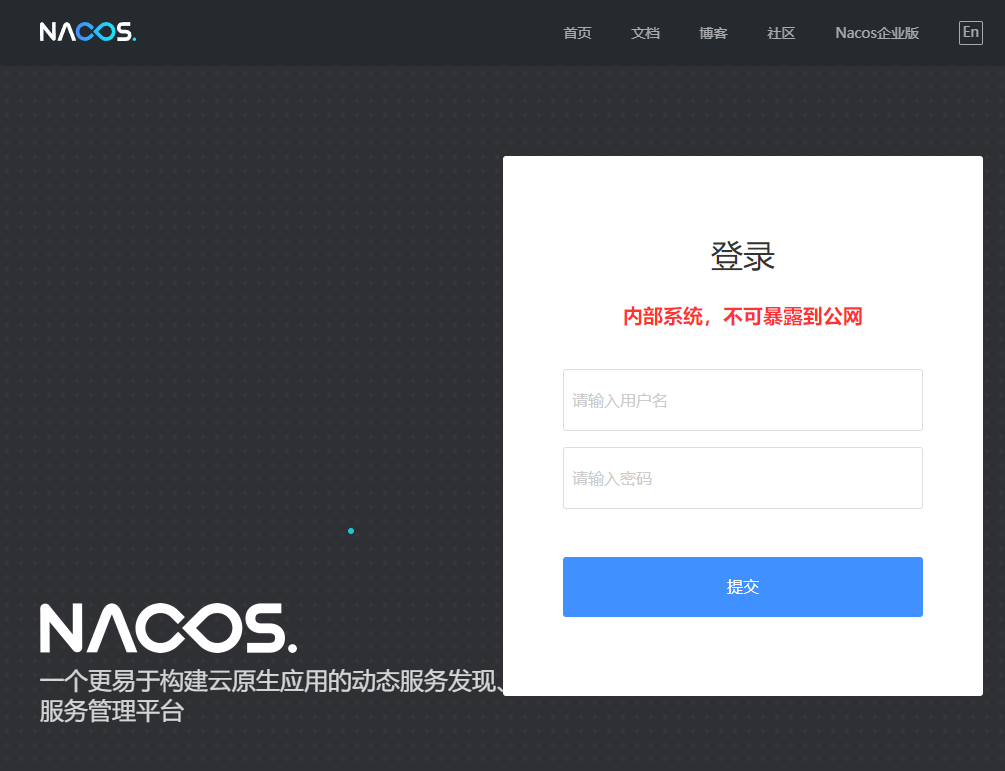
Task: Click the red 内部系统，不可暴露到公网 warning text
Action: [742, 317]
